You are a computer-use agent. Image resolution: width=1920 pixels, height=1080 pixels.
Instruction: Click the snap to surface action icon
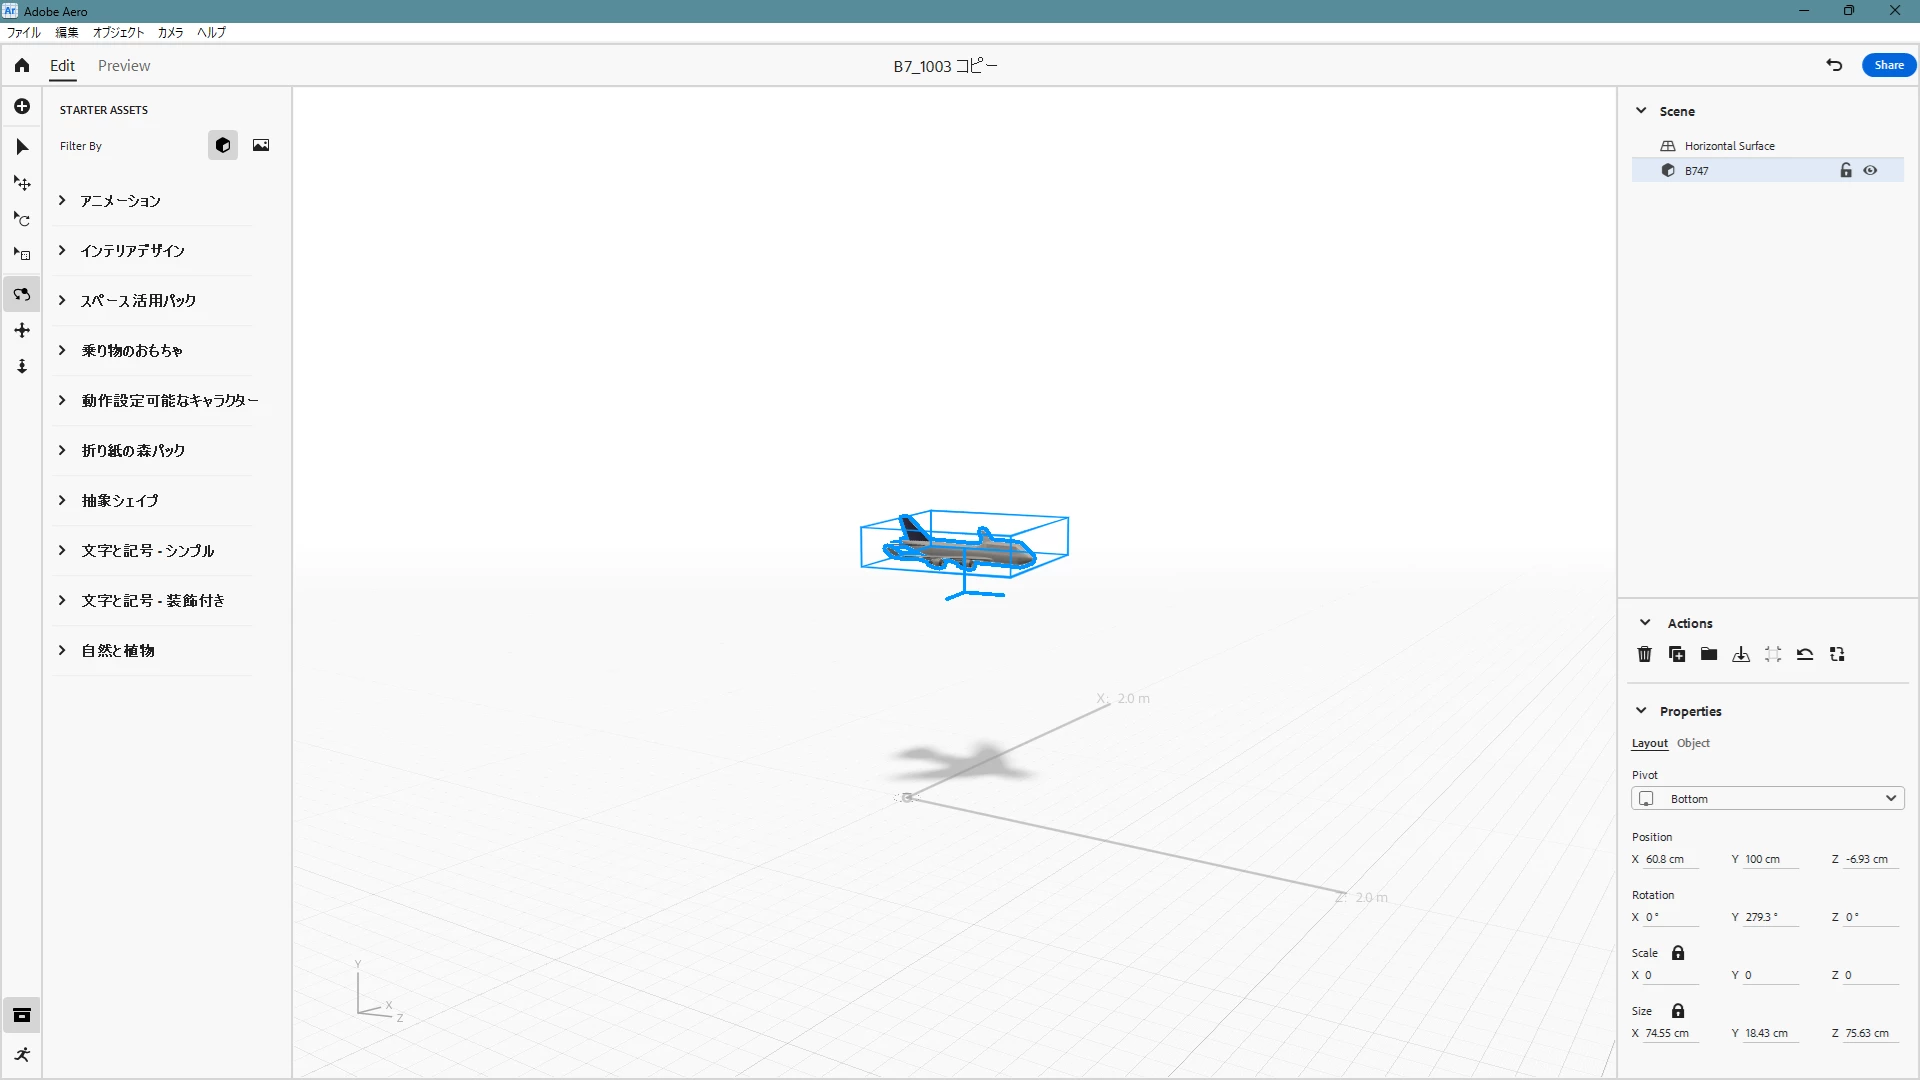[1741, 654]
